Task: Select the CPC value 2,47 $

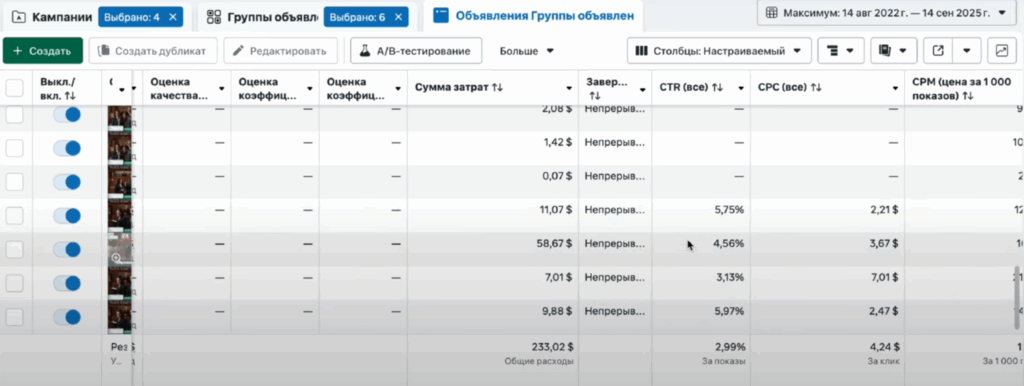Action: [884, 311]
